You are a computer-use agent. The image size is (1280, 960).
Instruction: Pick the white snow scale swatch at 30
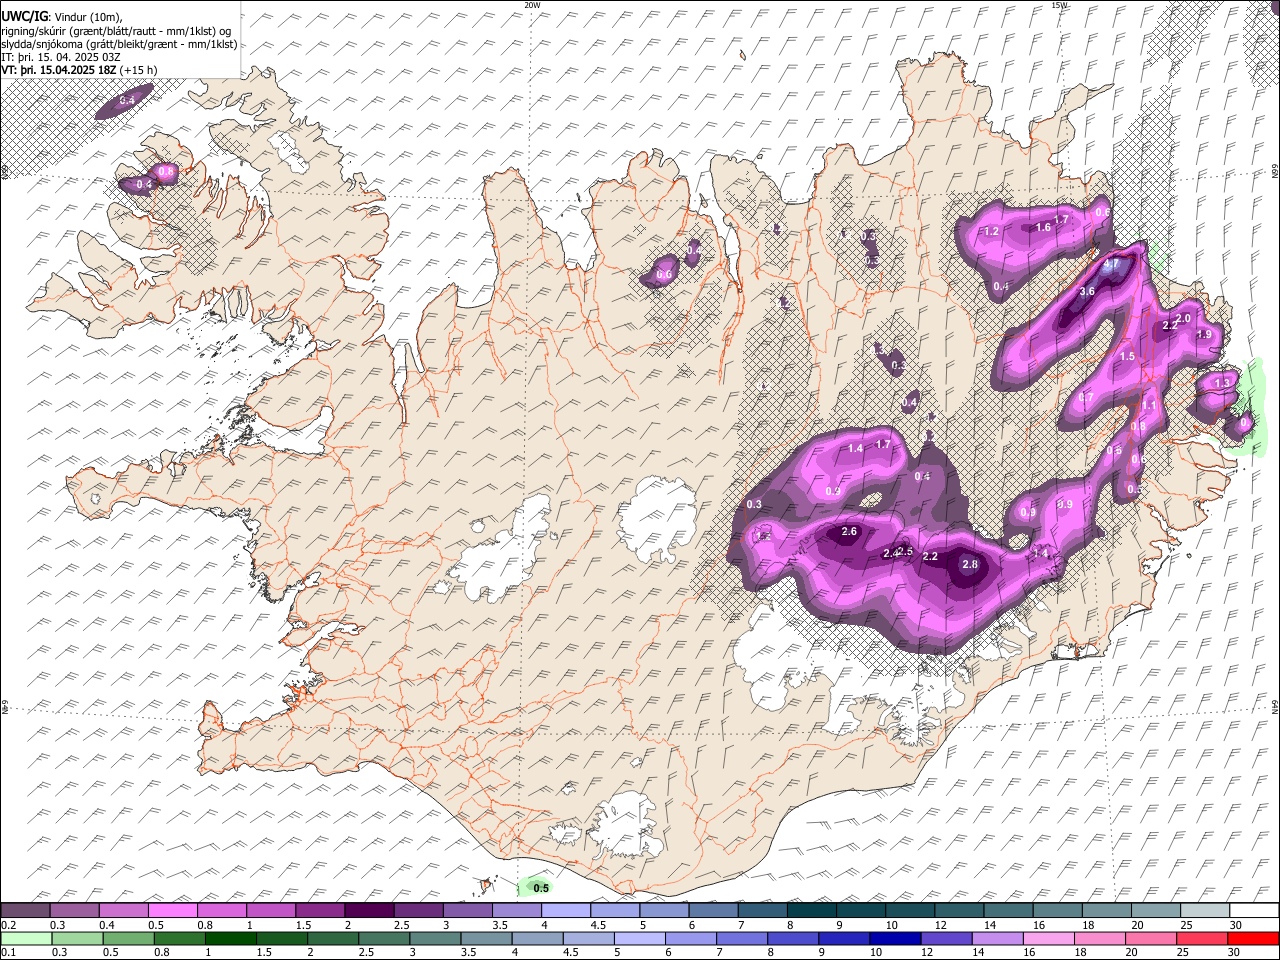coord(1254,911)
